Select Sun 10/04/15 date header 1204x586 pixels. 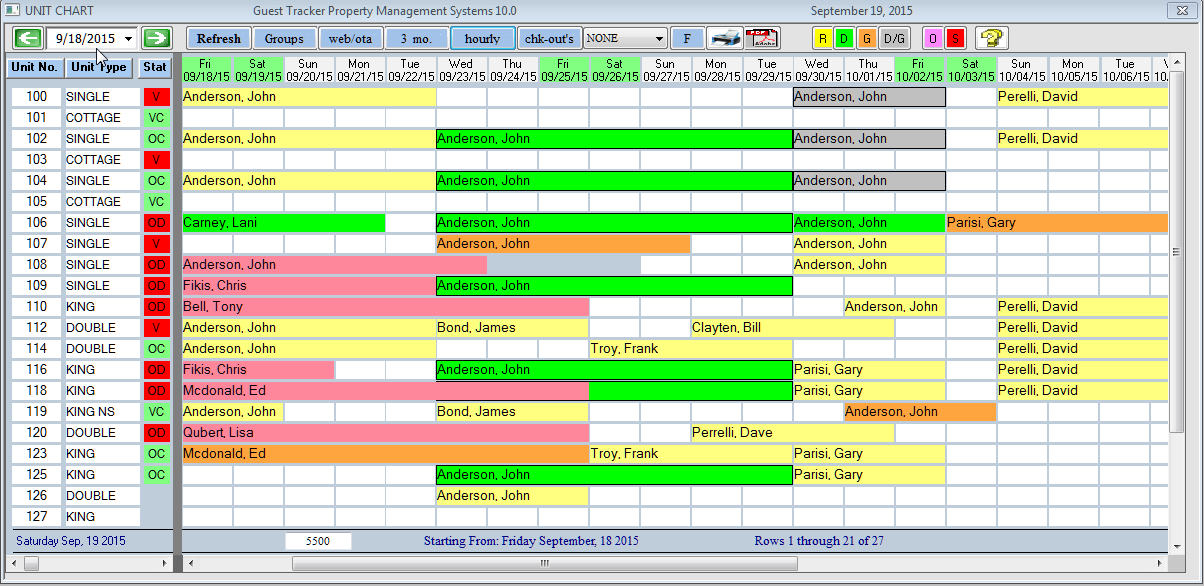click(1021, 70)
